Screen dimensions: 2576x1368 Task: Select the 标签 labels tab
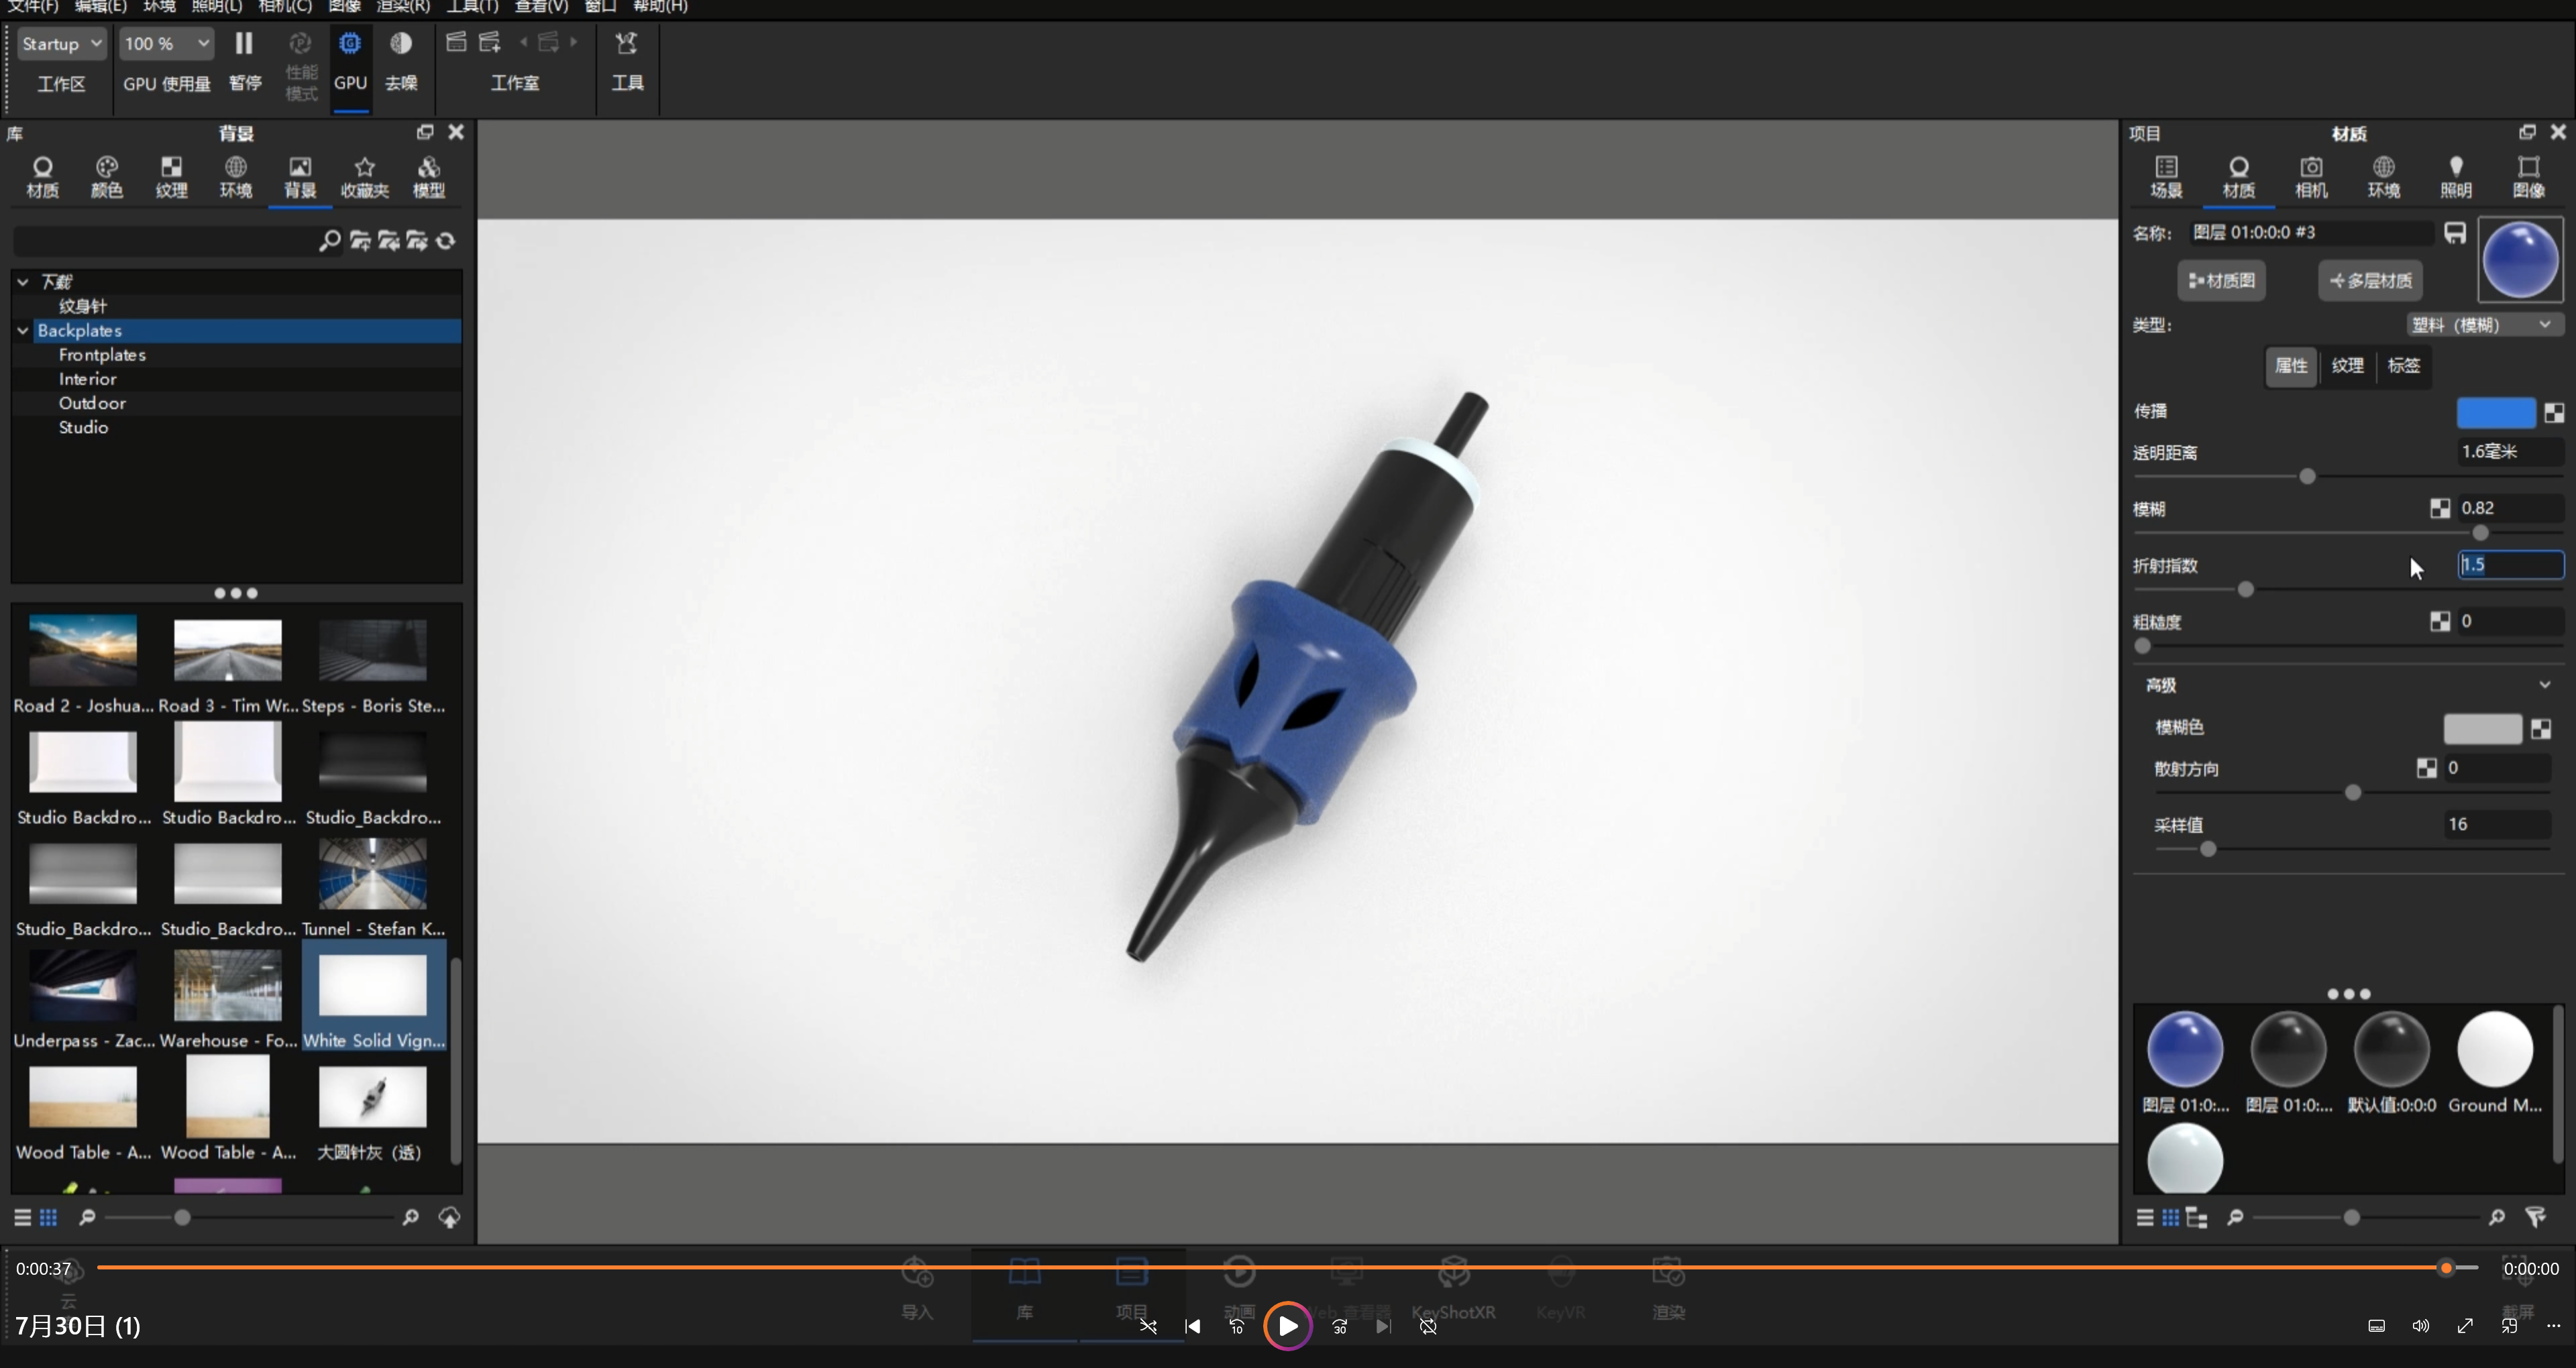(x=2404, y=366)
